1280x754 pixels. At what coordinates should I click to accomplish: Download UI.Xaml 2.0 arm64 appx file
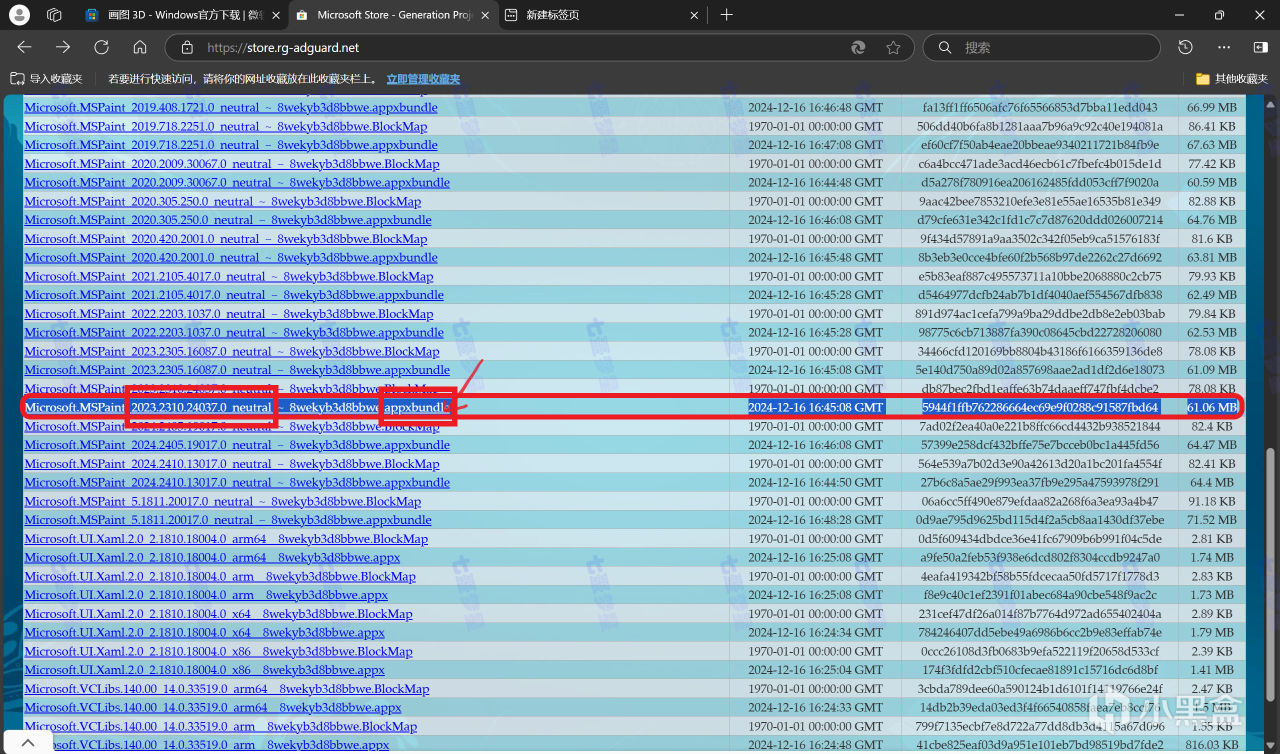click(x=212, y=558)
